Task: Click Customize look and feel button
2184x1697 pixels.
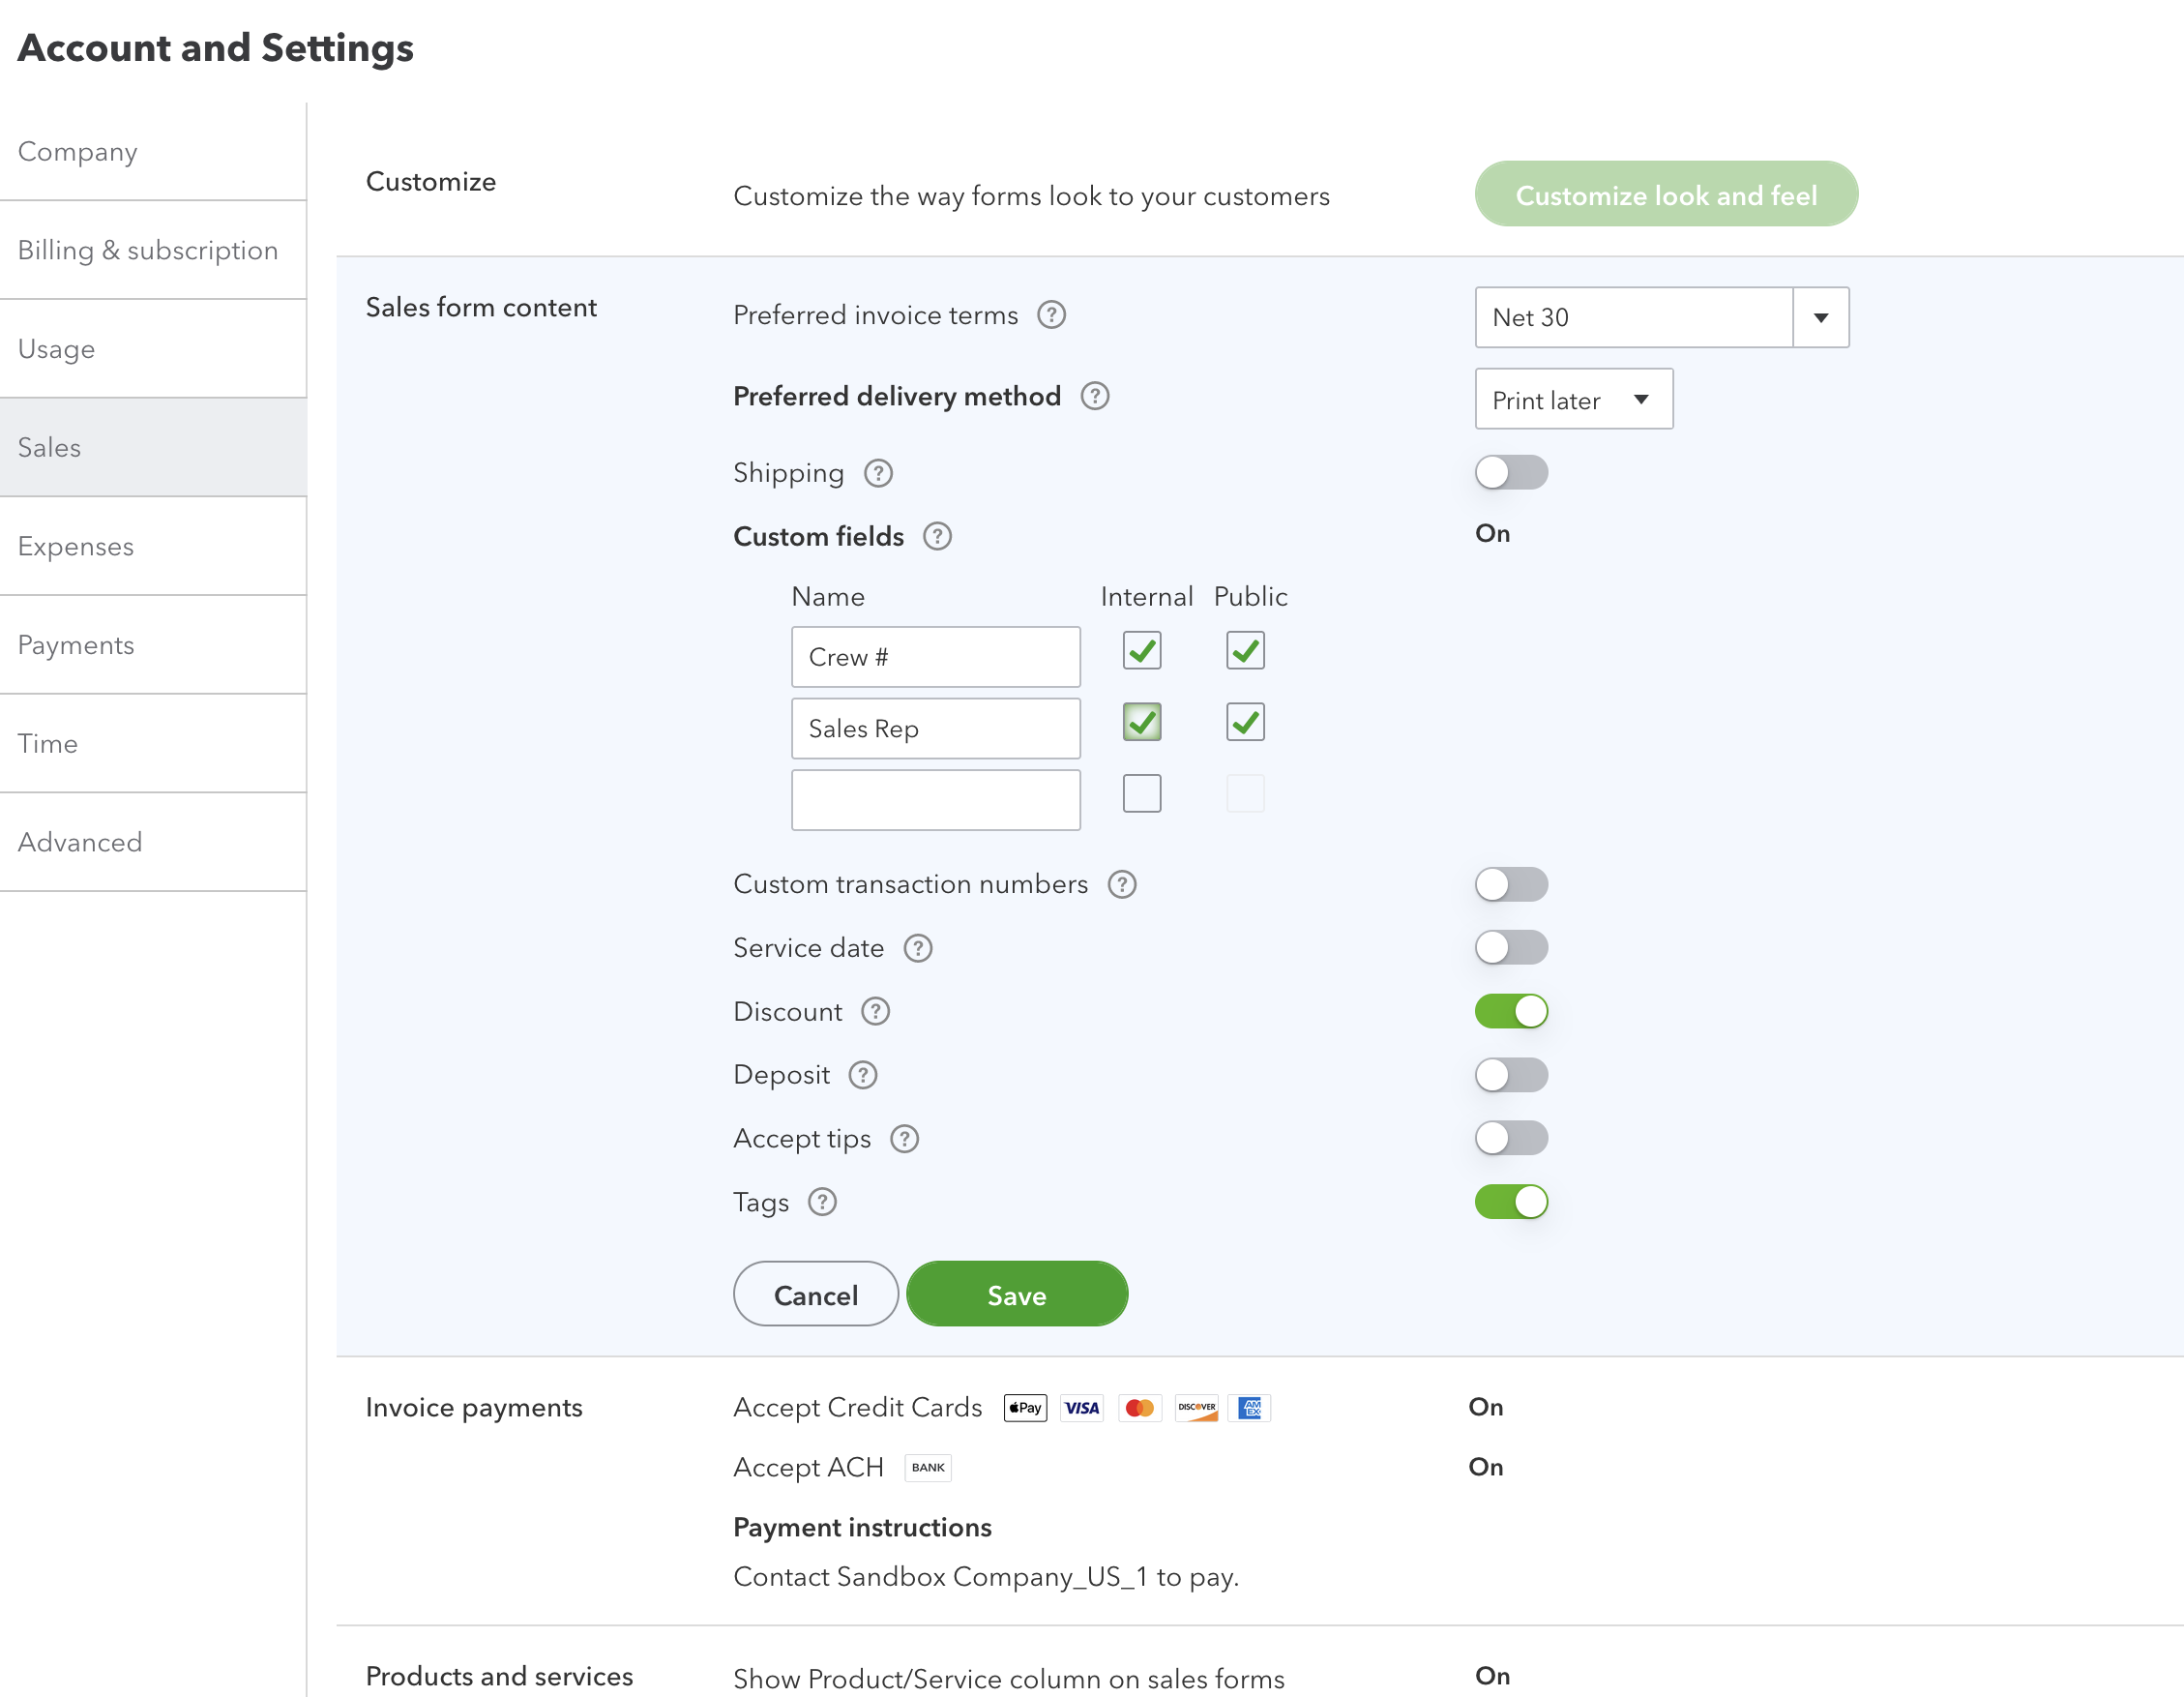Action: (1665, 195)
